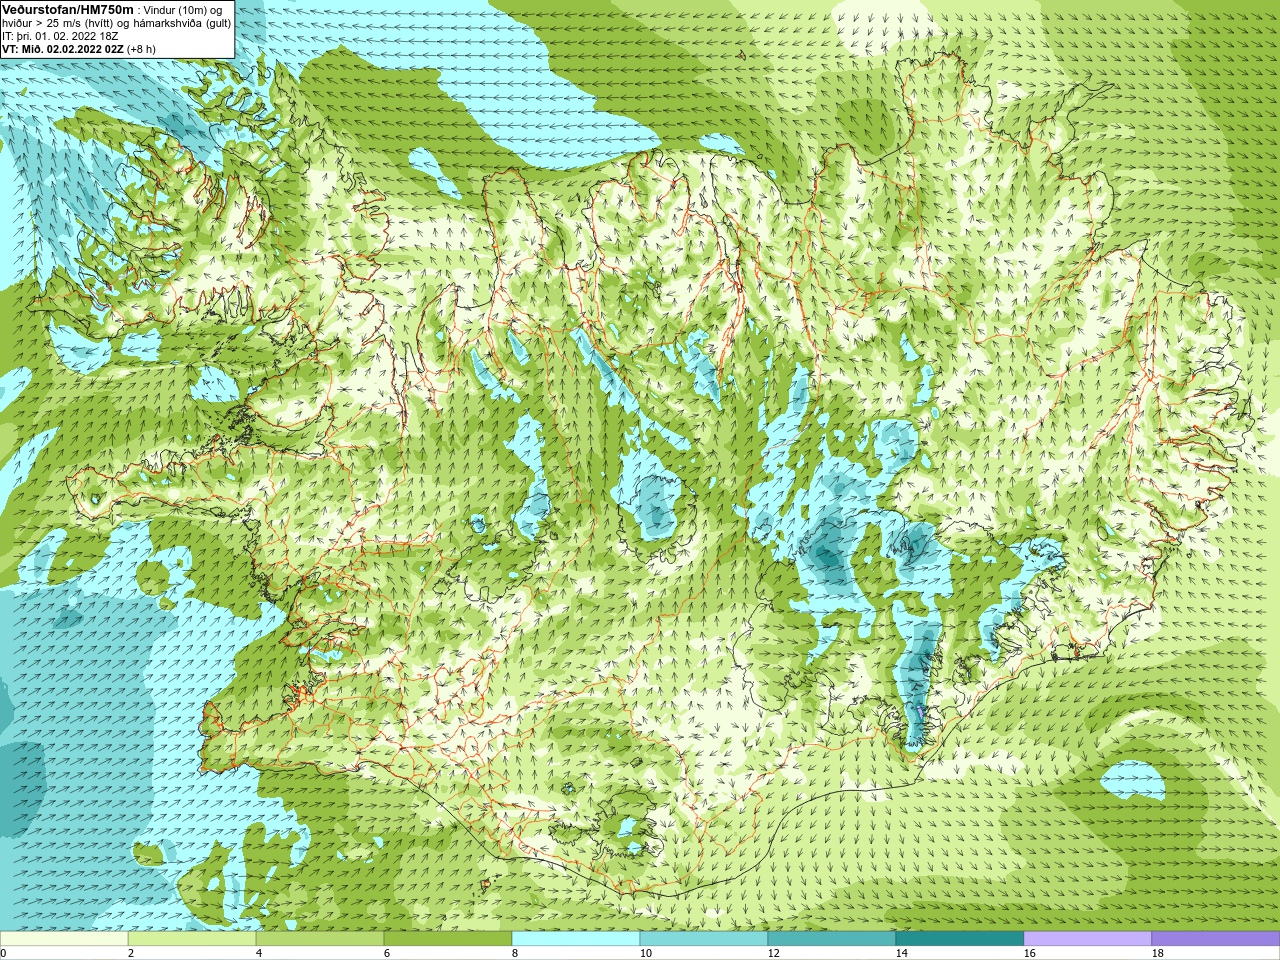Click the 'Vindur (10m) og' label
Viewport: 1280px width, 960px height.
[x=184, y=10]
